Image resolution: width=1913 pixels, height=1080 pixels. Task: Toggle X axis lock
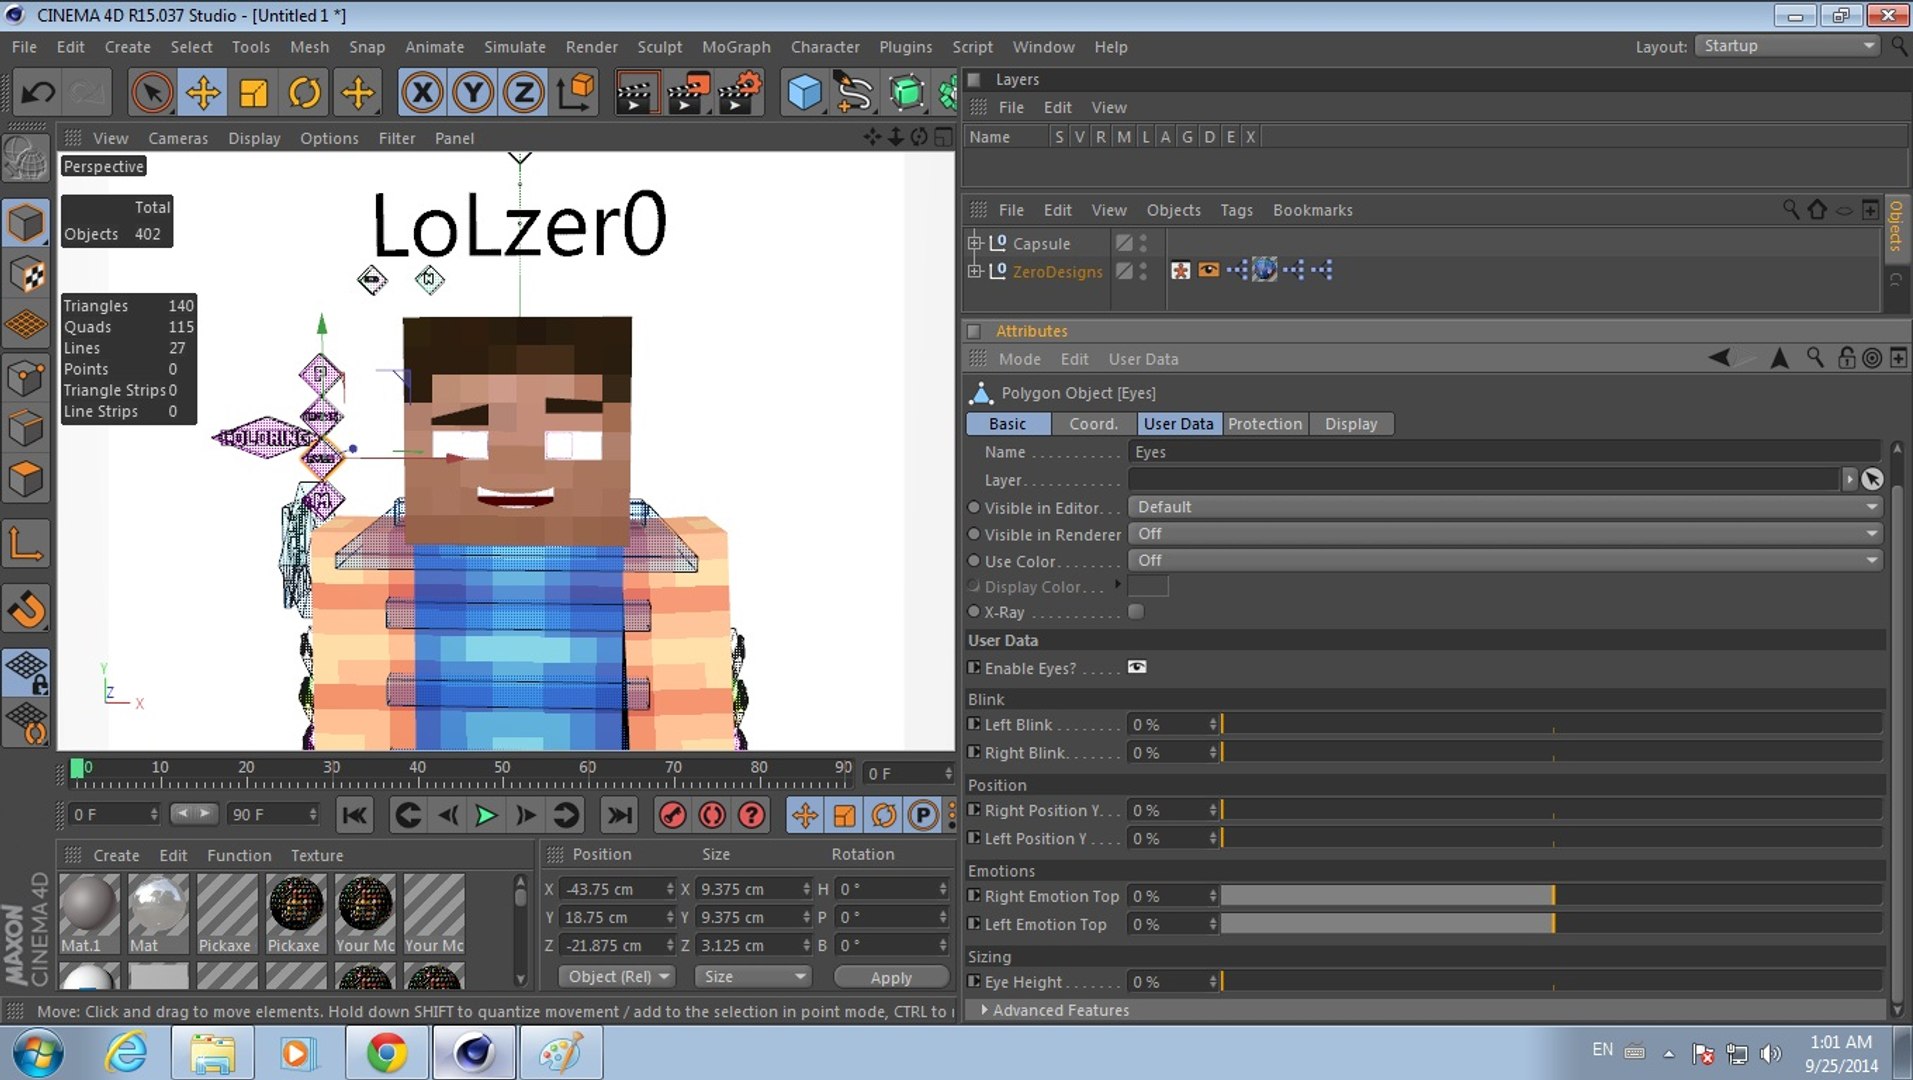tap(422, 93)
